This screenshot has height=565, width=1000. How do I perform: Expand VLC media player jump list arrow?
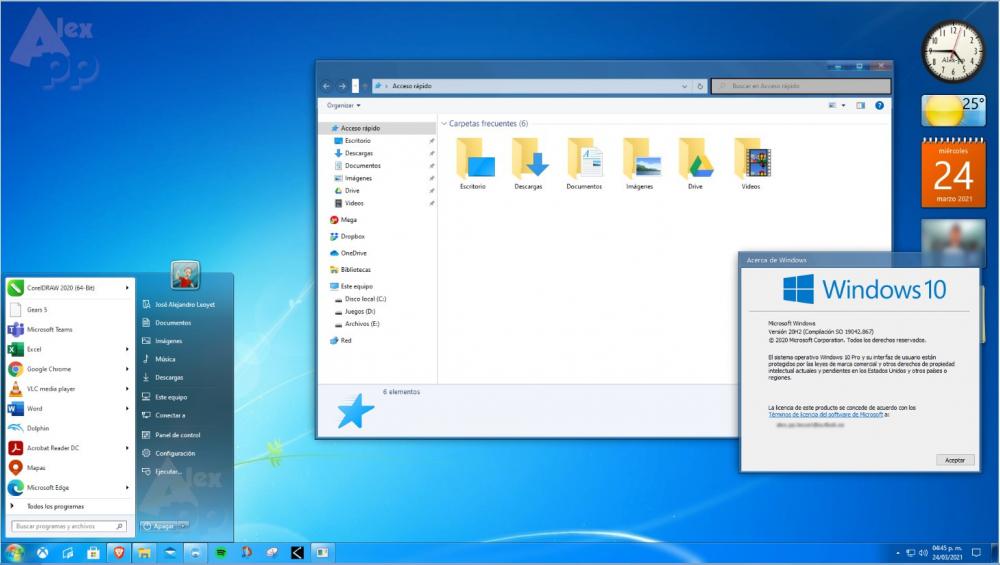[127, 389]
